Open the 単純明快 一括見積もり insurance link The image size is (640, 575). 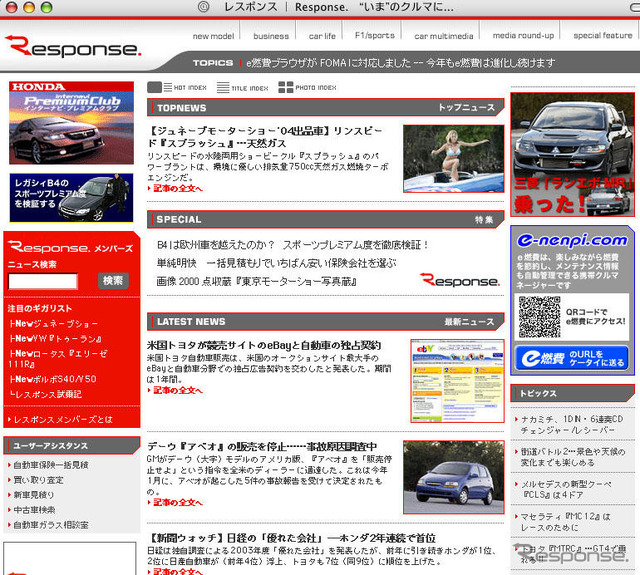(x=277, y=263)
